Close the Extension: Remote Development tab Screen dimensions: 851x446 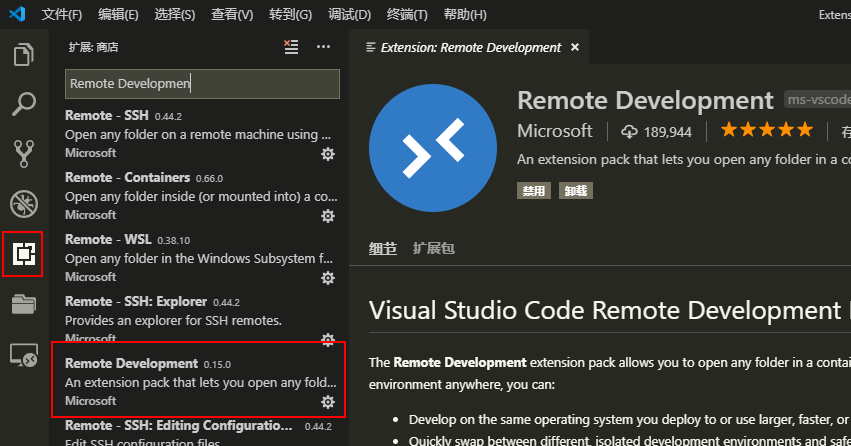575,48
